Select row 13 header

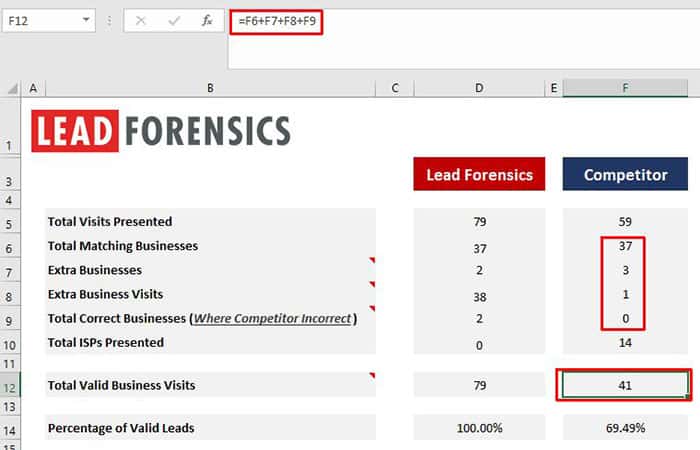click(x=10, y=406)
